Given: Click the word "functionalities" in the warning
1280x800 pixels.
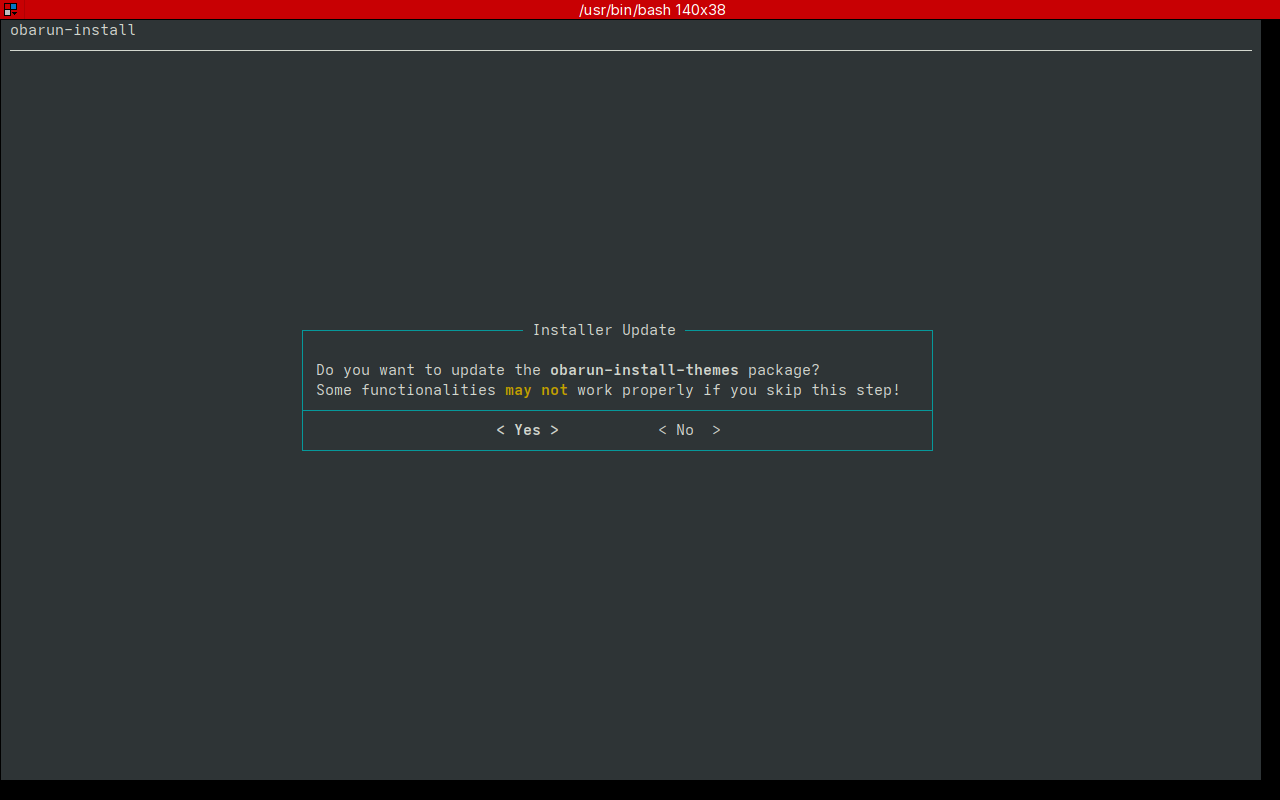Looking at the screenshot, I should [x=428, y=390].
